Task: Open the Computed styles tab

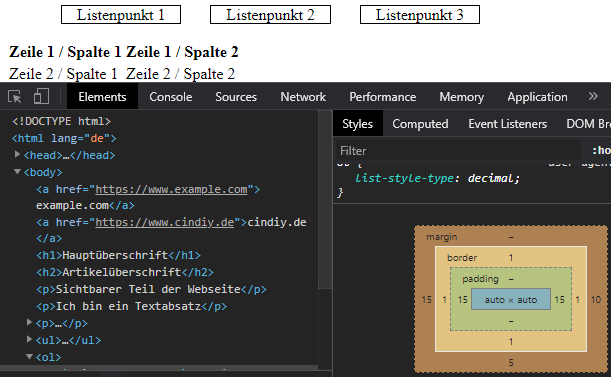Action: coord(420,124)
